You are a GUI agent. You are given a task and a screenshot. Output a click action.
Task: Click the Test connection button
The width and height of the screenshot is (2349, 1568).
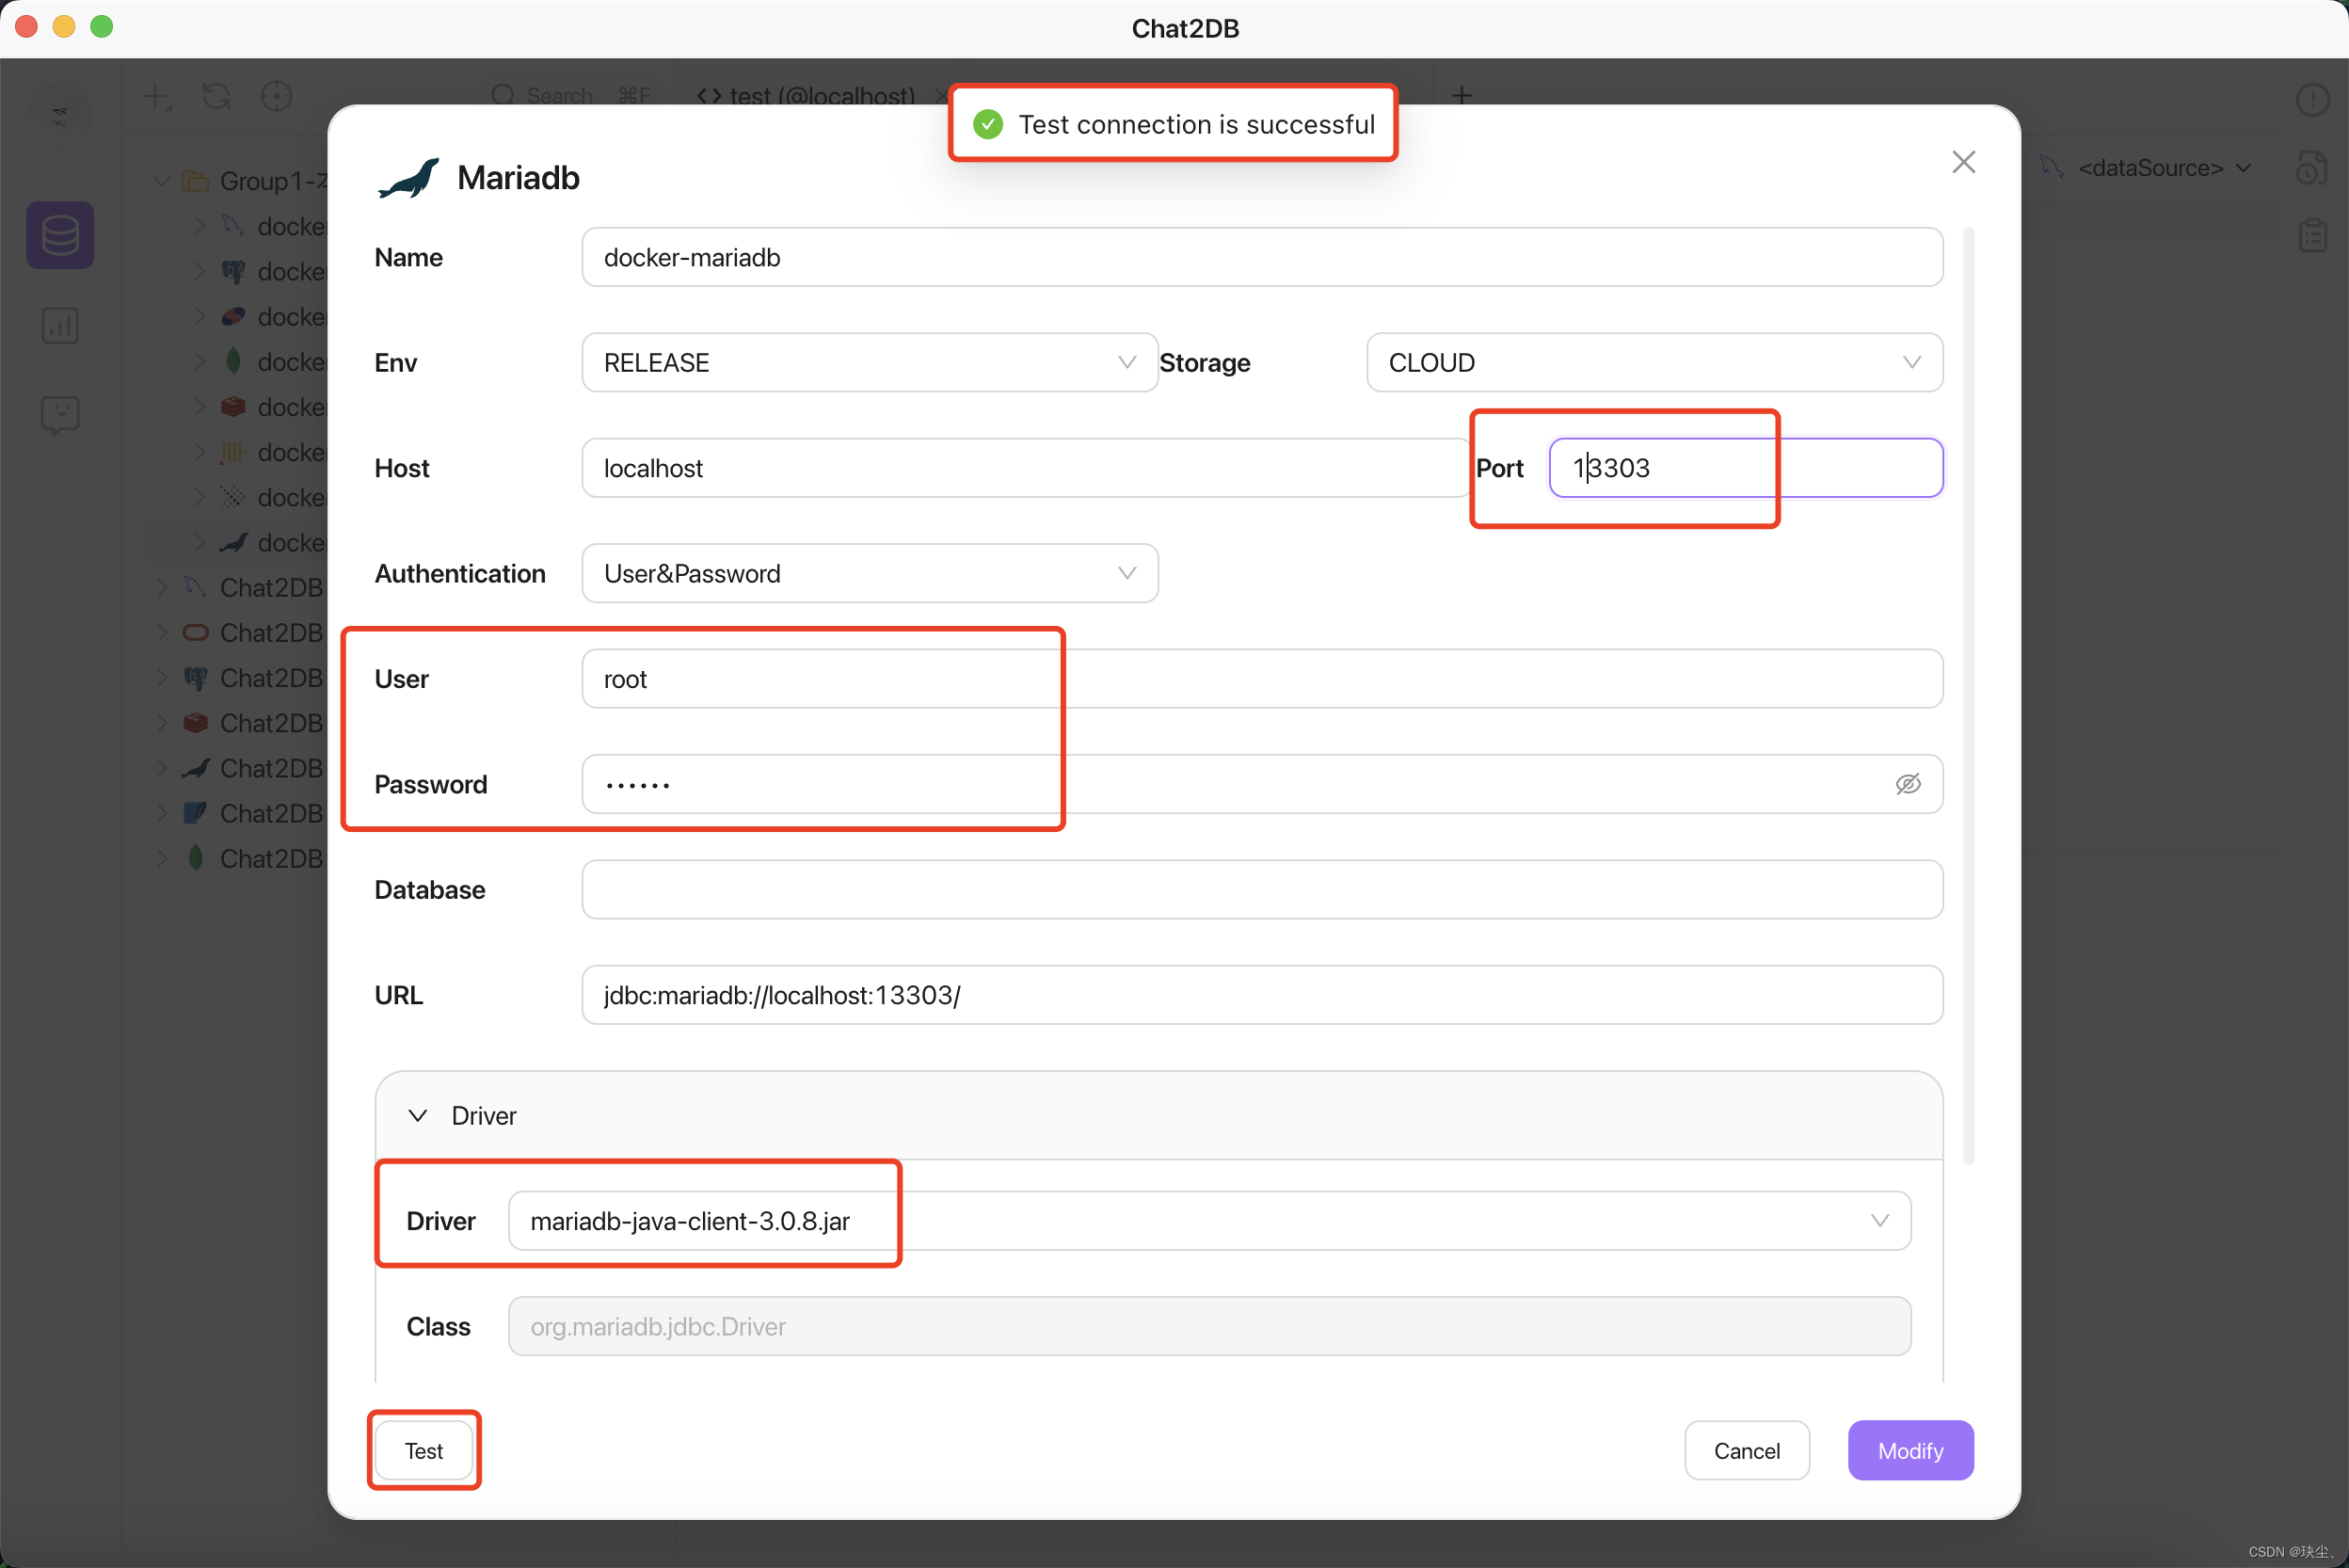pyautogui.click(x=424, y=1450)
